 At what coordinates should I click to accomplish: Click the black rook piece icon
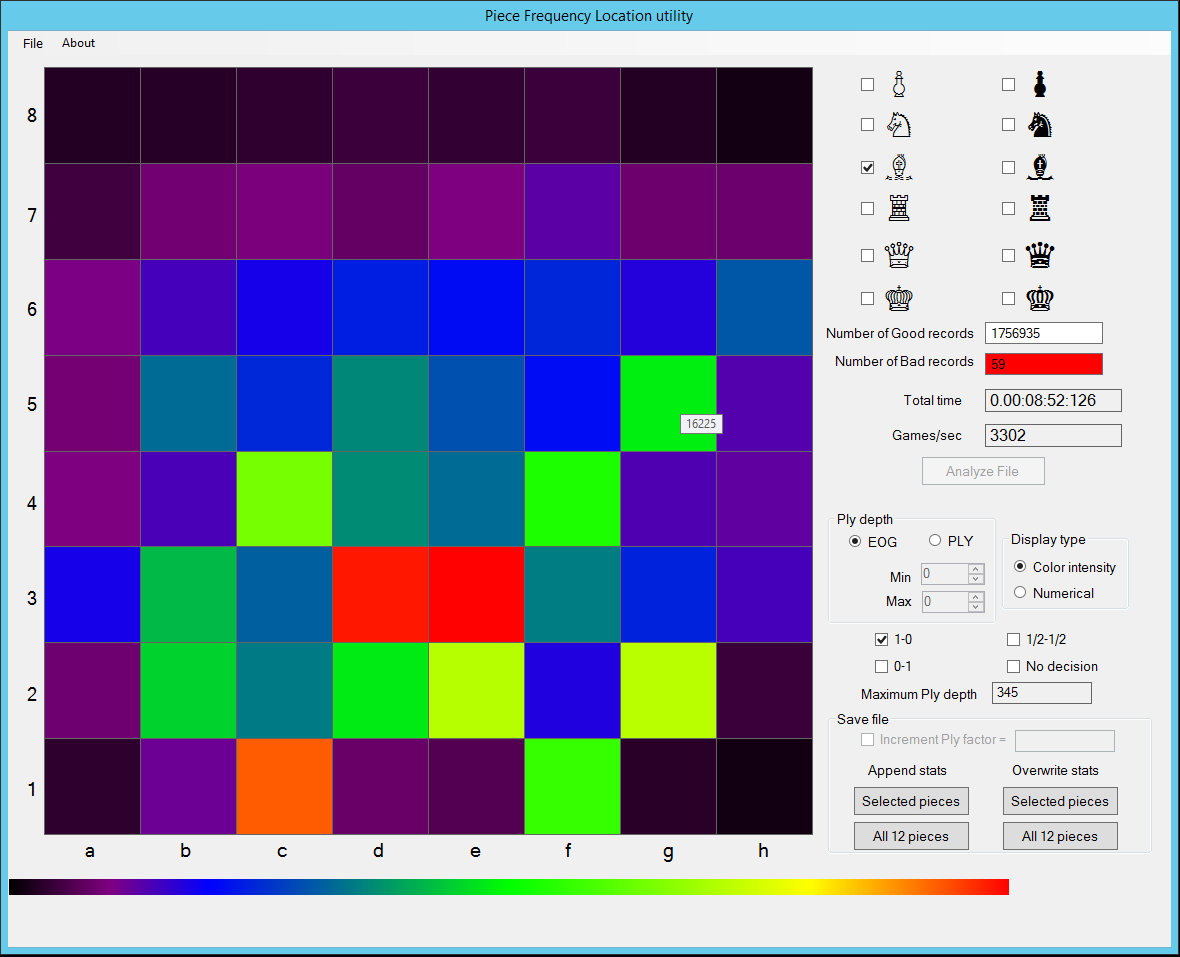(1039, 208)
